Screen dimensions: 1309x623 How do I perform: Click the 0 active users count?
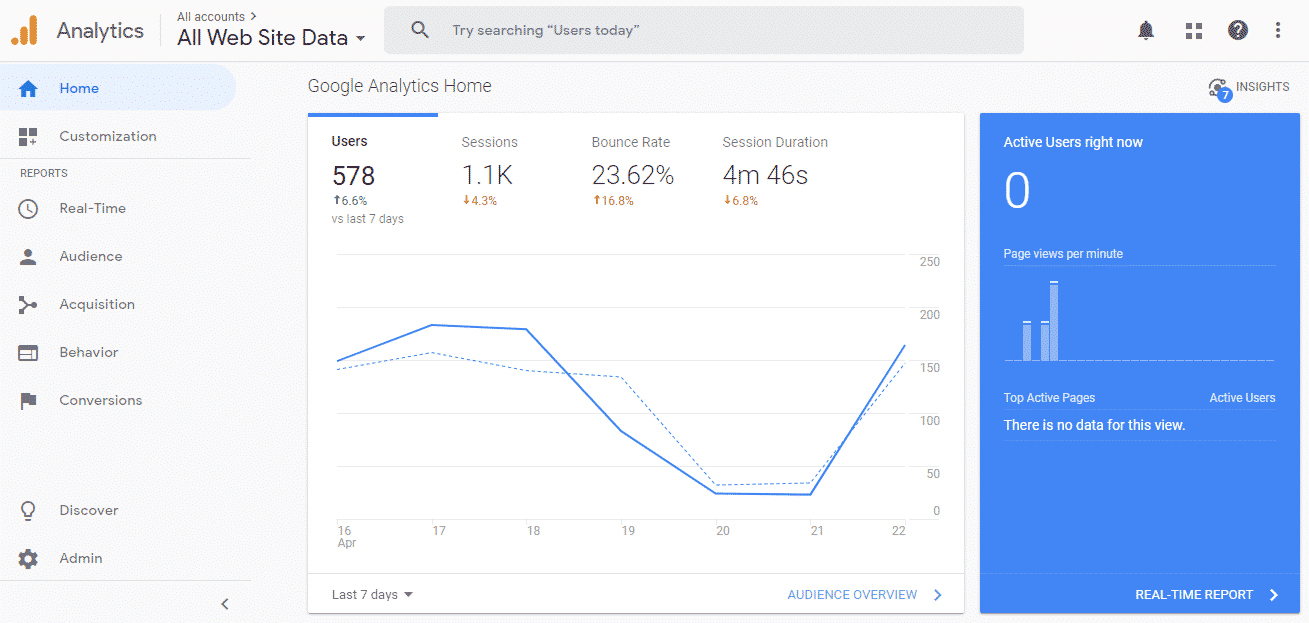pyautogui.click(x=1017, y=191)
